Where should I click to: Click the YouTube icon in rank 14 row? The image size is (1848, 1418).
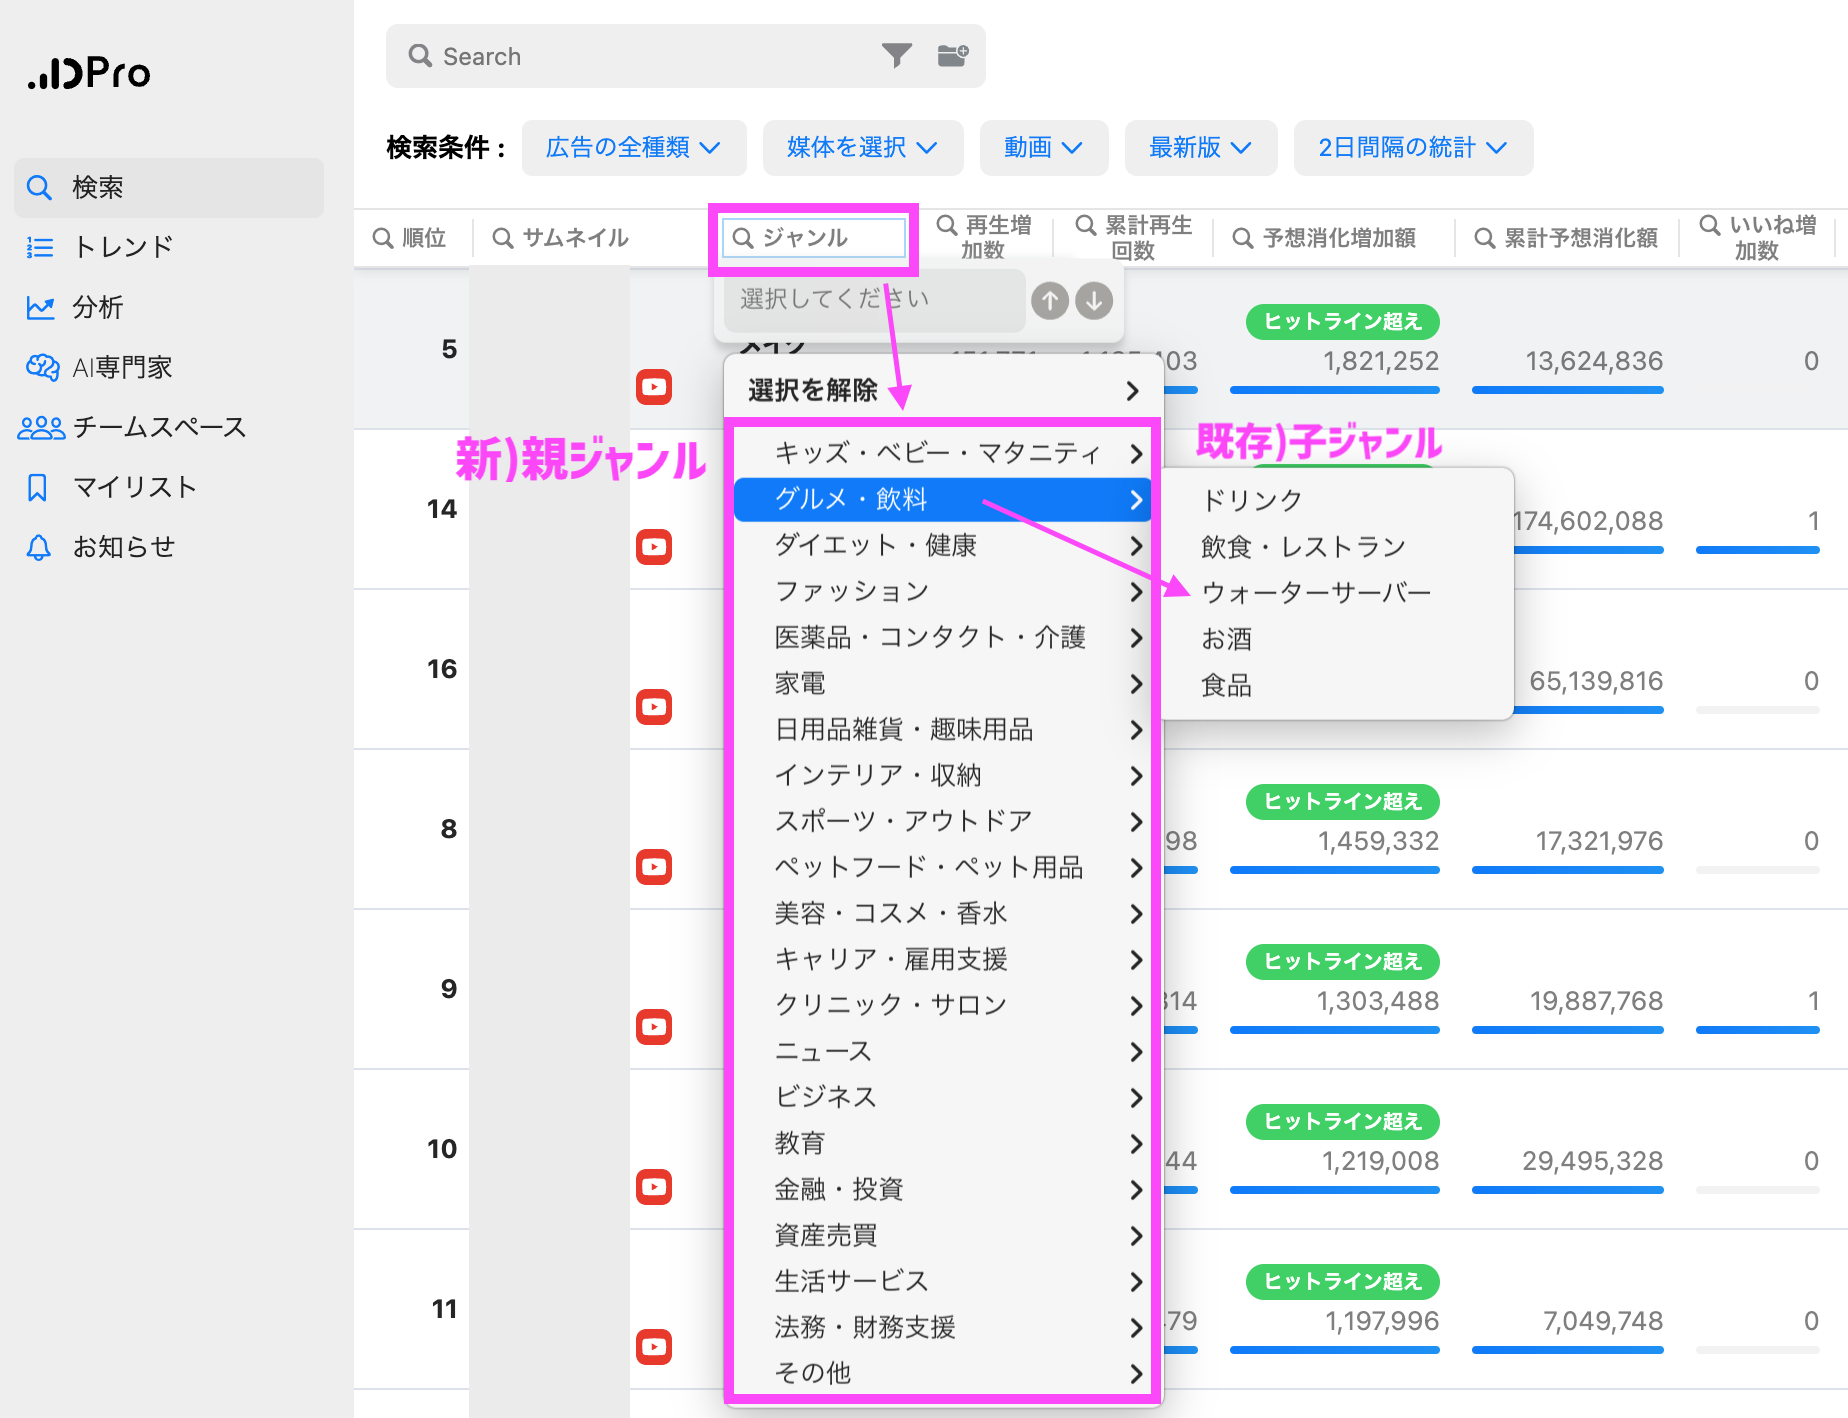tap(654, 547)
